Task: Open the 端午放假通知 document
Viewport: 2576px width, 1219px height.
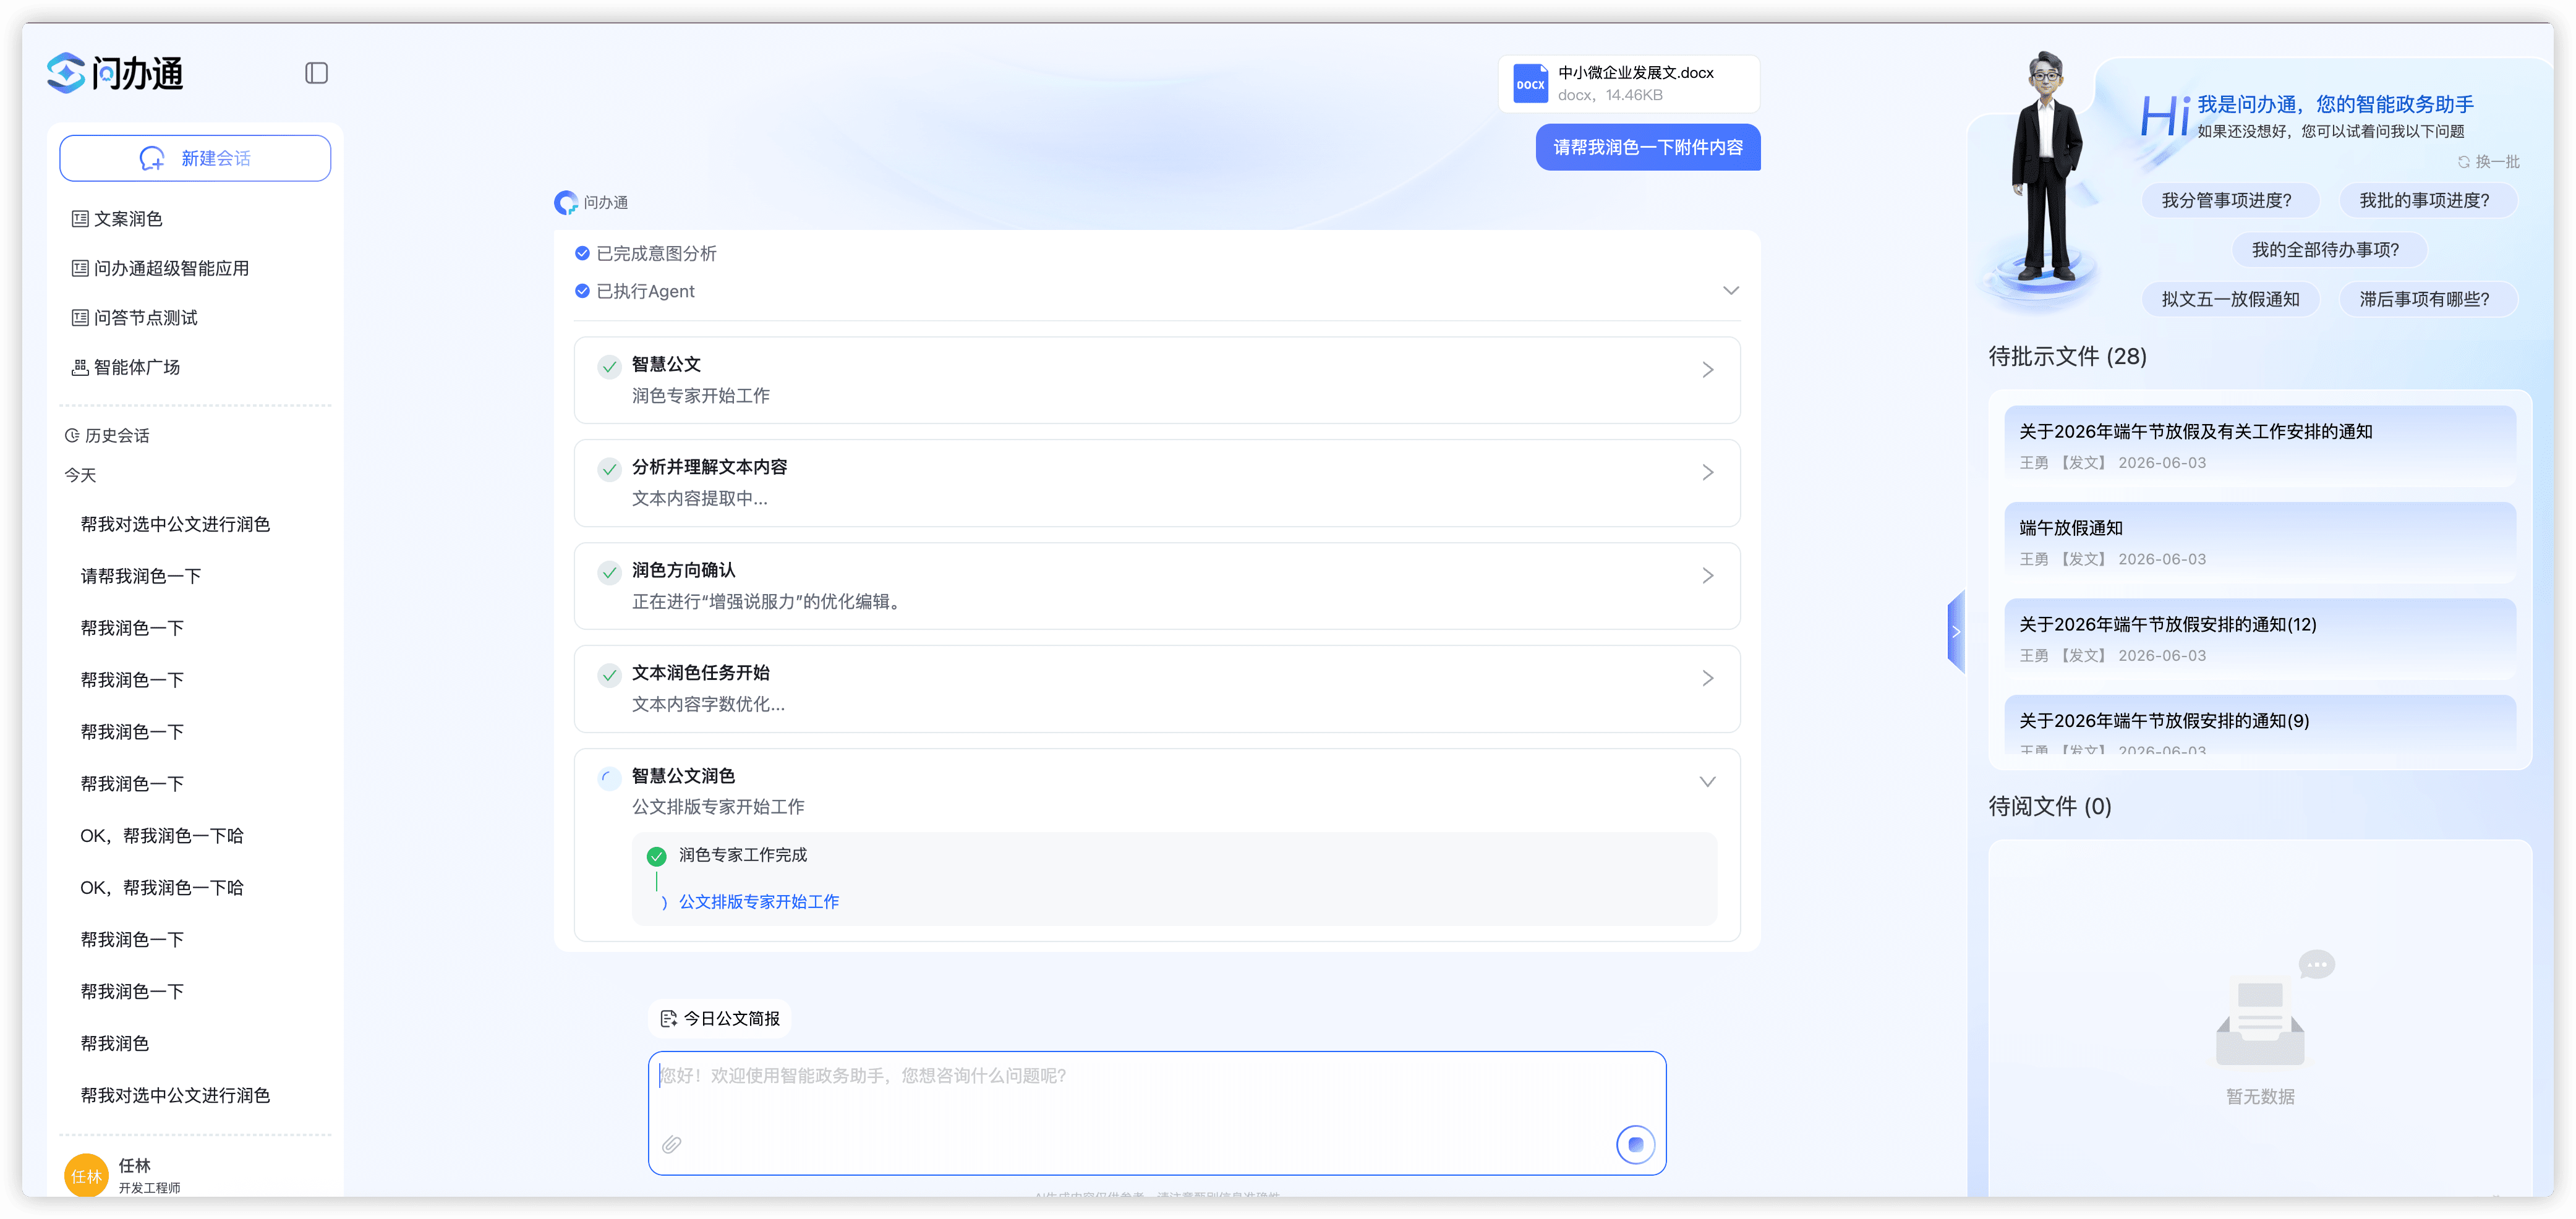Action: (x=2260, y=543)
